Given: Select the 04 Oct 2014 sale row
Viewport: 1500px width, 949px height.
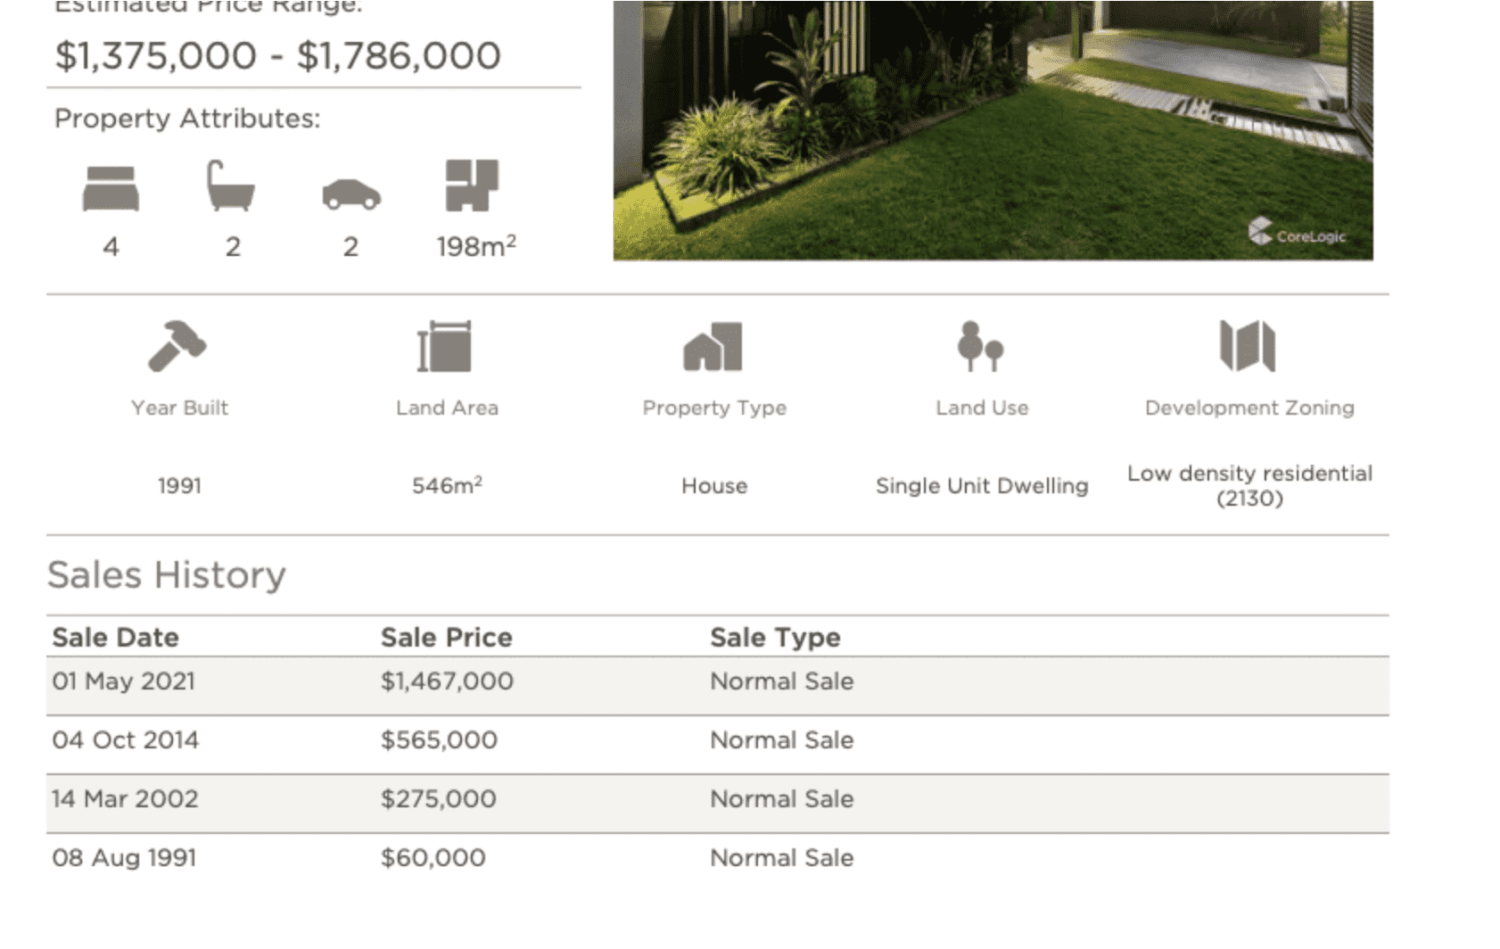Looking at the screenshot, I should pos(717,742).
